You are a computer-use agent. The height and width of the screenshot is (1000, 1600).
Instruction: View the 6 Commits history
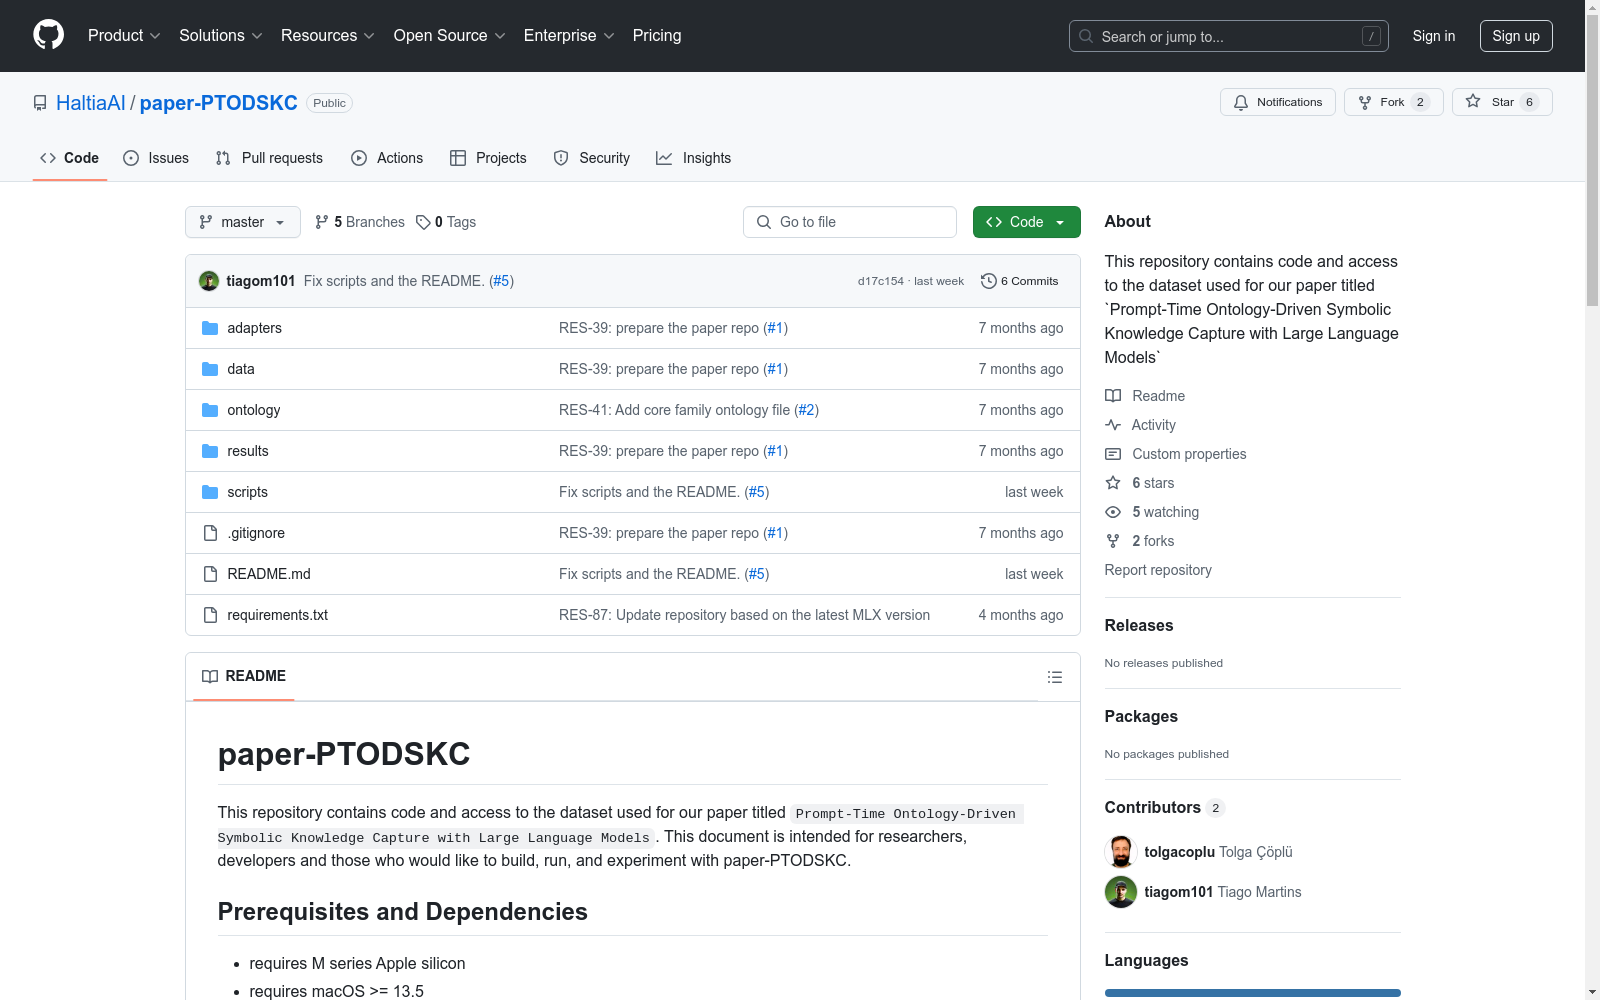coord(1020,281)
